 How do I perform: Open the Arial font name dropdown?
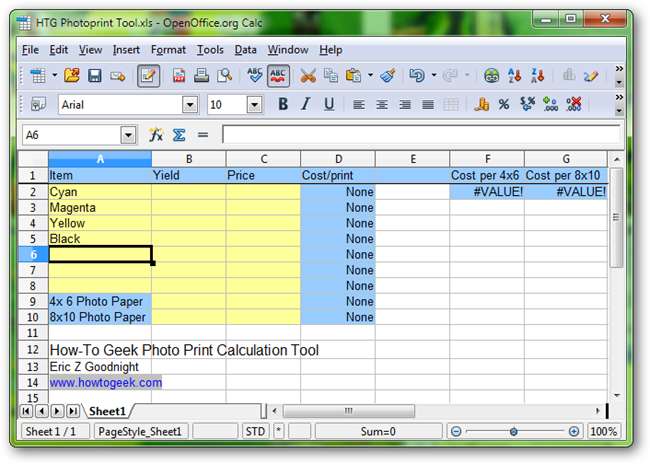click(x=190, y=105)
